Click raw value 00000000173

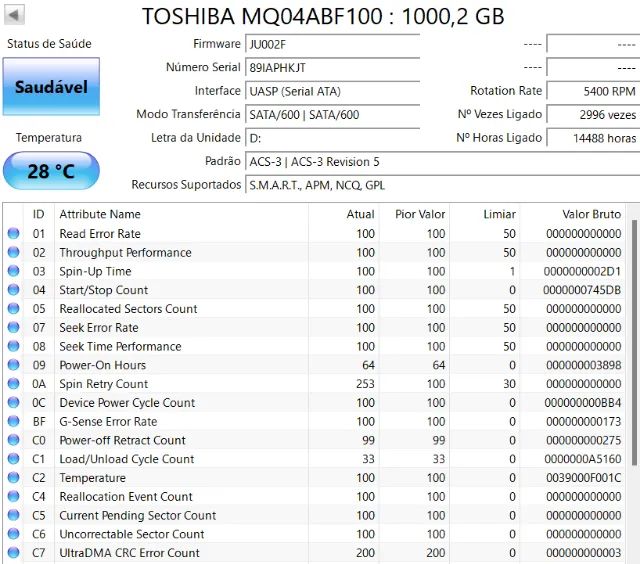click(584, 422)
